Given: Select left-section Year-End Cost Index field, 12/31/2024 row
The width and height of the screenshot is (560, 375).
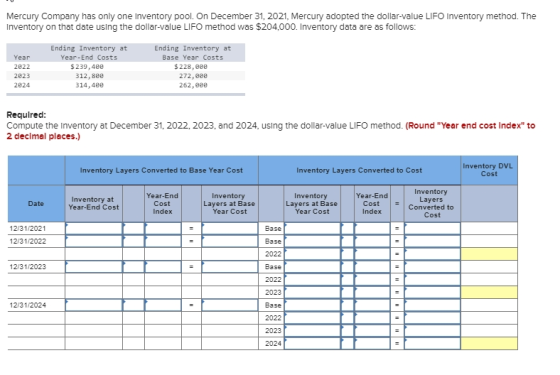Looking at the screenshot, I should 163,305.
